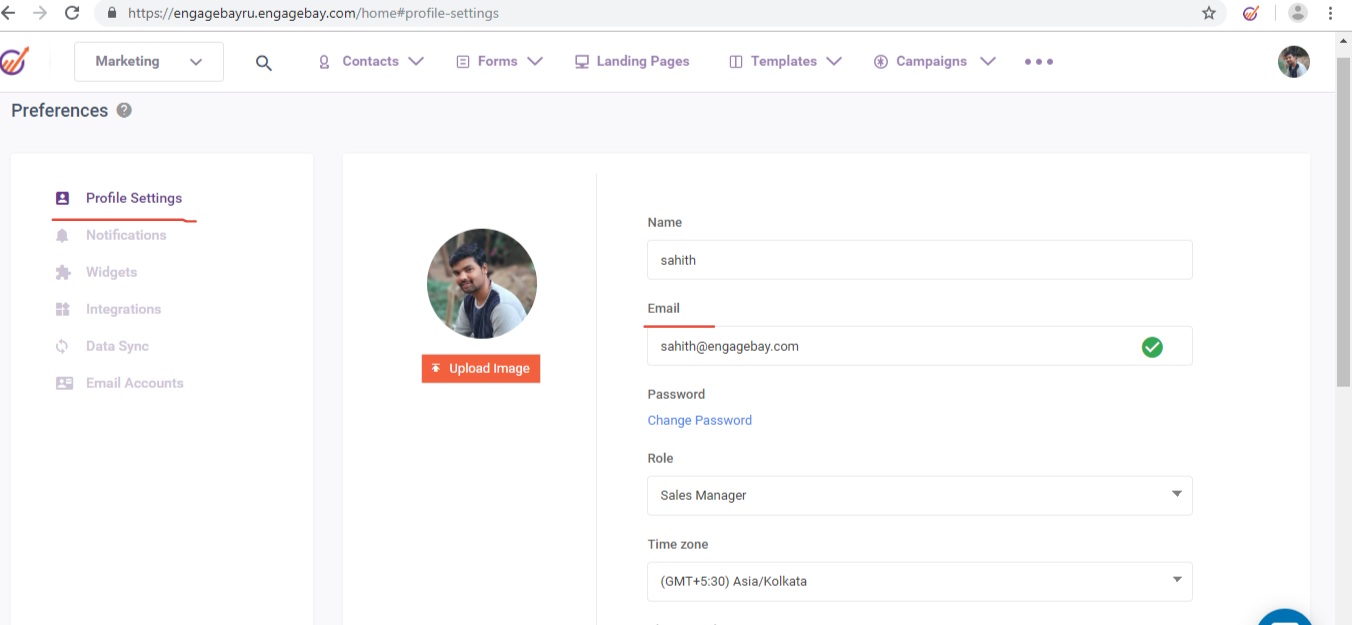Image resolution: width=1352 pixels, height=625 pixels.
Task: Click the EngageBay extension icon in browser
Action: coord(1250,13)
